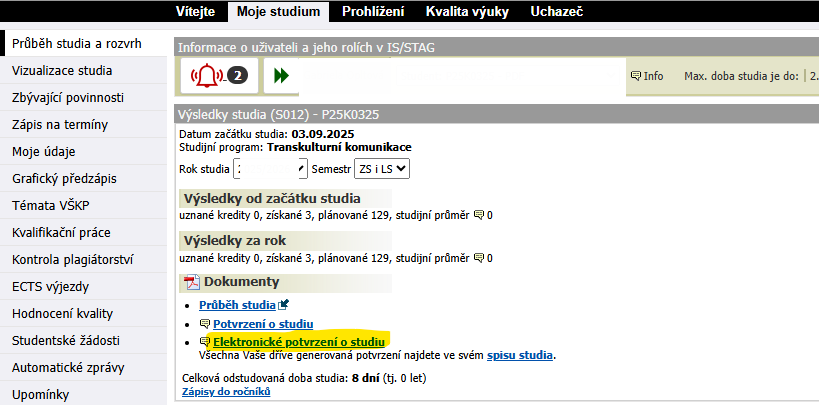819x405 pixels.
Task: Click external link icon after Průběh studia
Action: [284, 305]
